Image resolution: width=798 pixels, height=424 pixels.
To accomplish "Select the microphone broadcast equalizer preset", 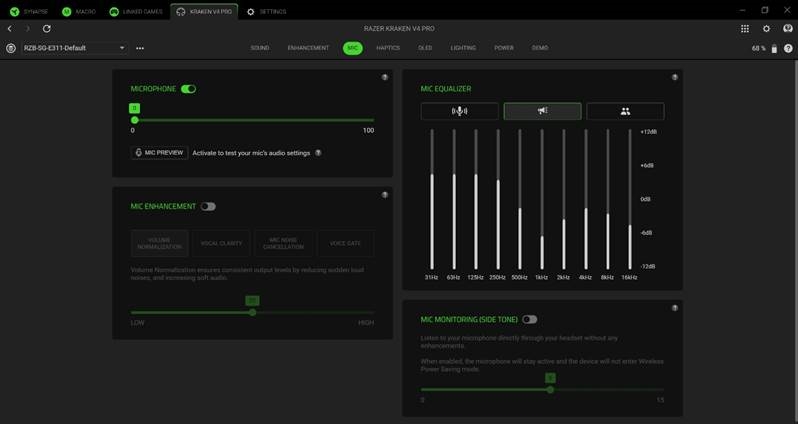I will pos(460,111).
